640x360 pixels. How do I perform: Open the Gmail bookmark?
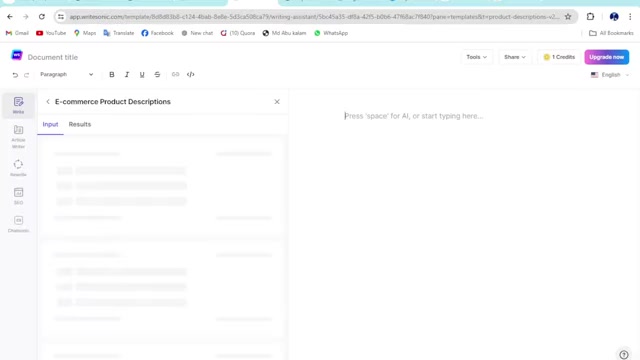17,33
